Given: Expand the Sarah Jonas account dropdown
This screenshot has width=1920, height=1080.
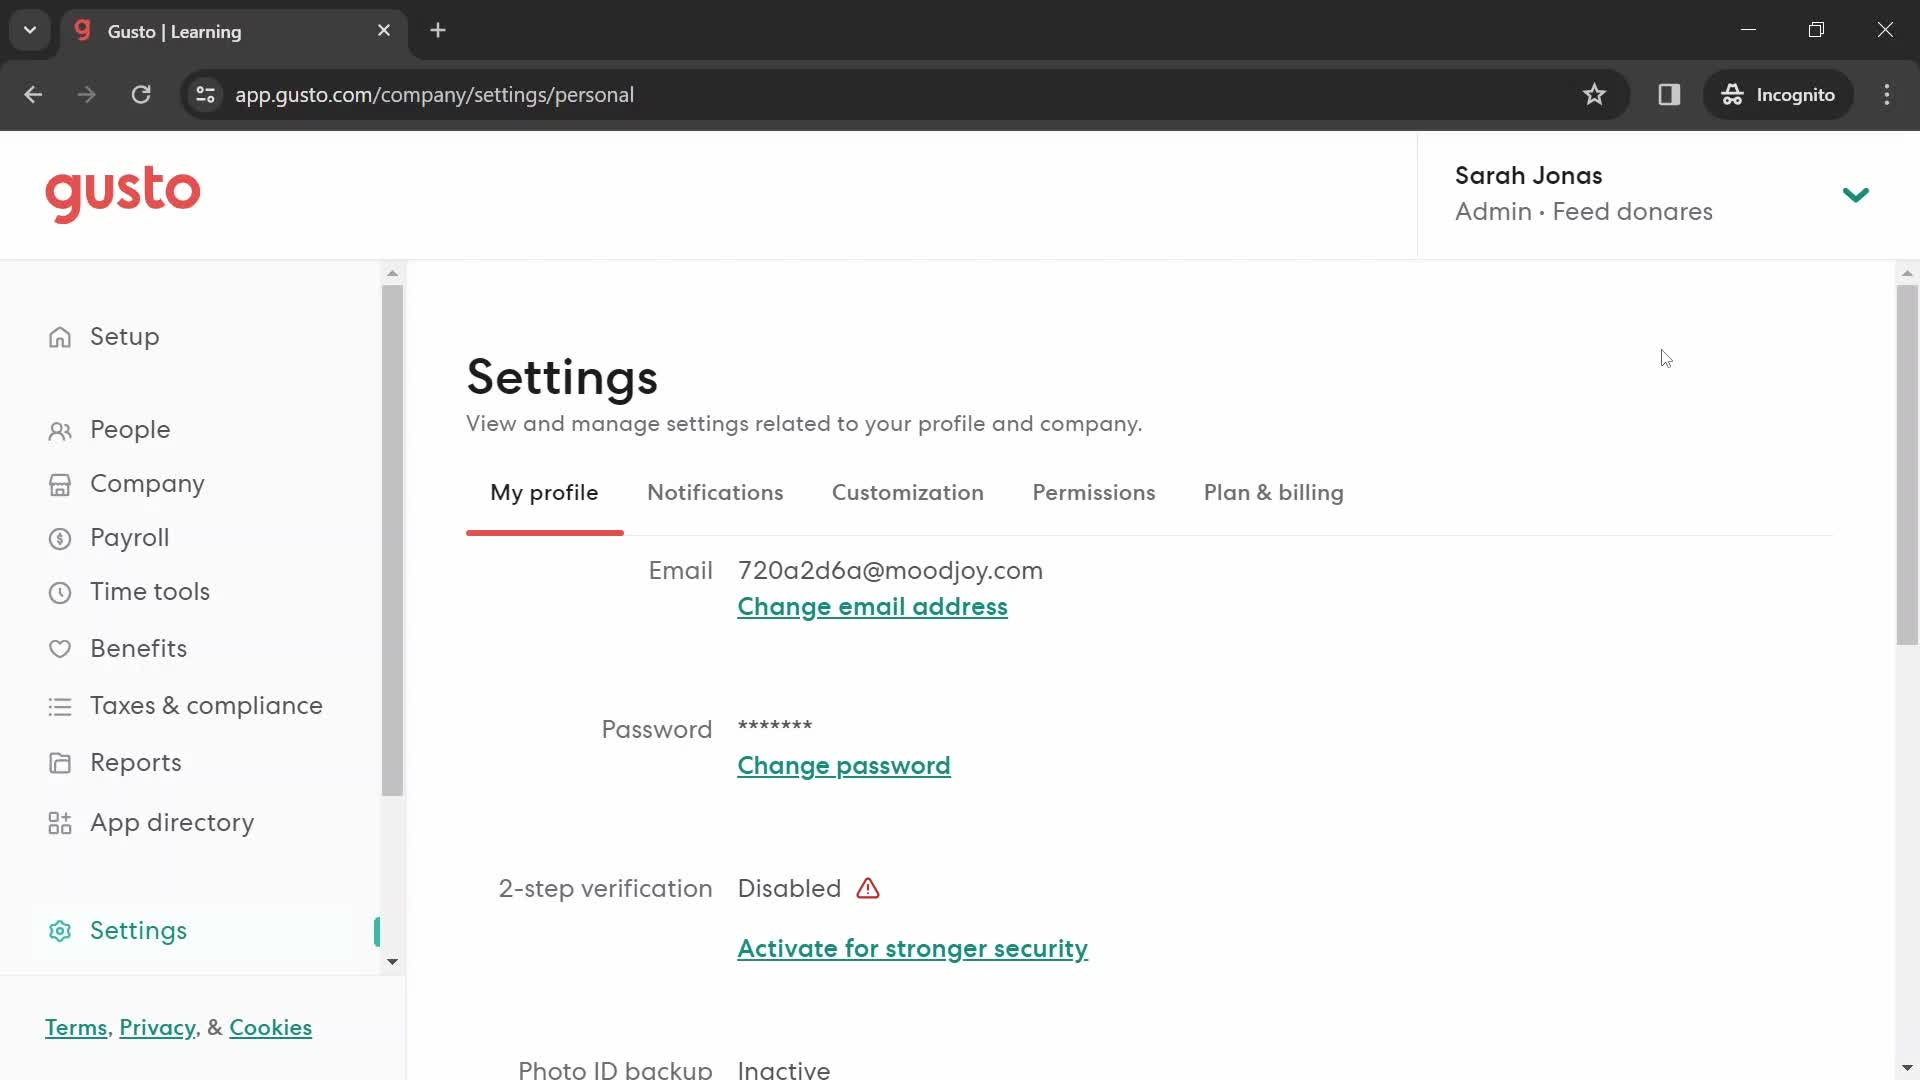Looking at the screenshot, I should pyautogui.click(x=1857, y=194).
